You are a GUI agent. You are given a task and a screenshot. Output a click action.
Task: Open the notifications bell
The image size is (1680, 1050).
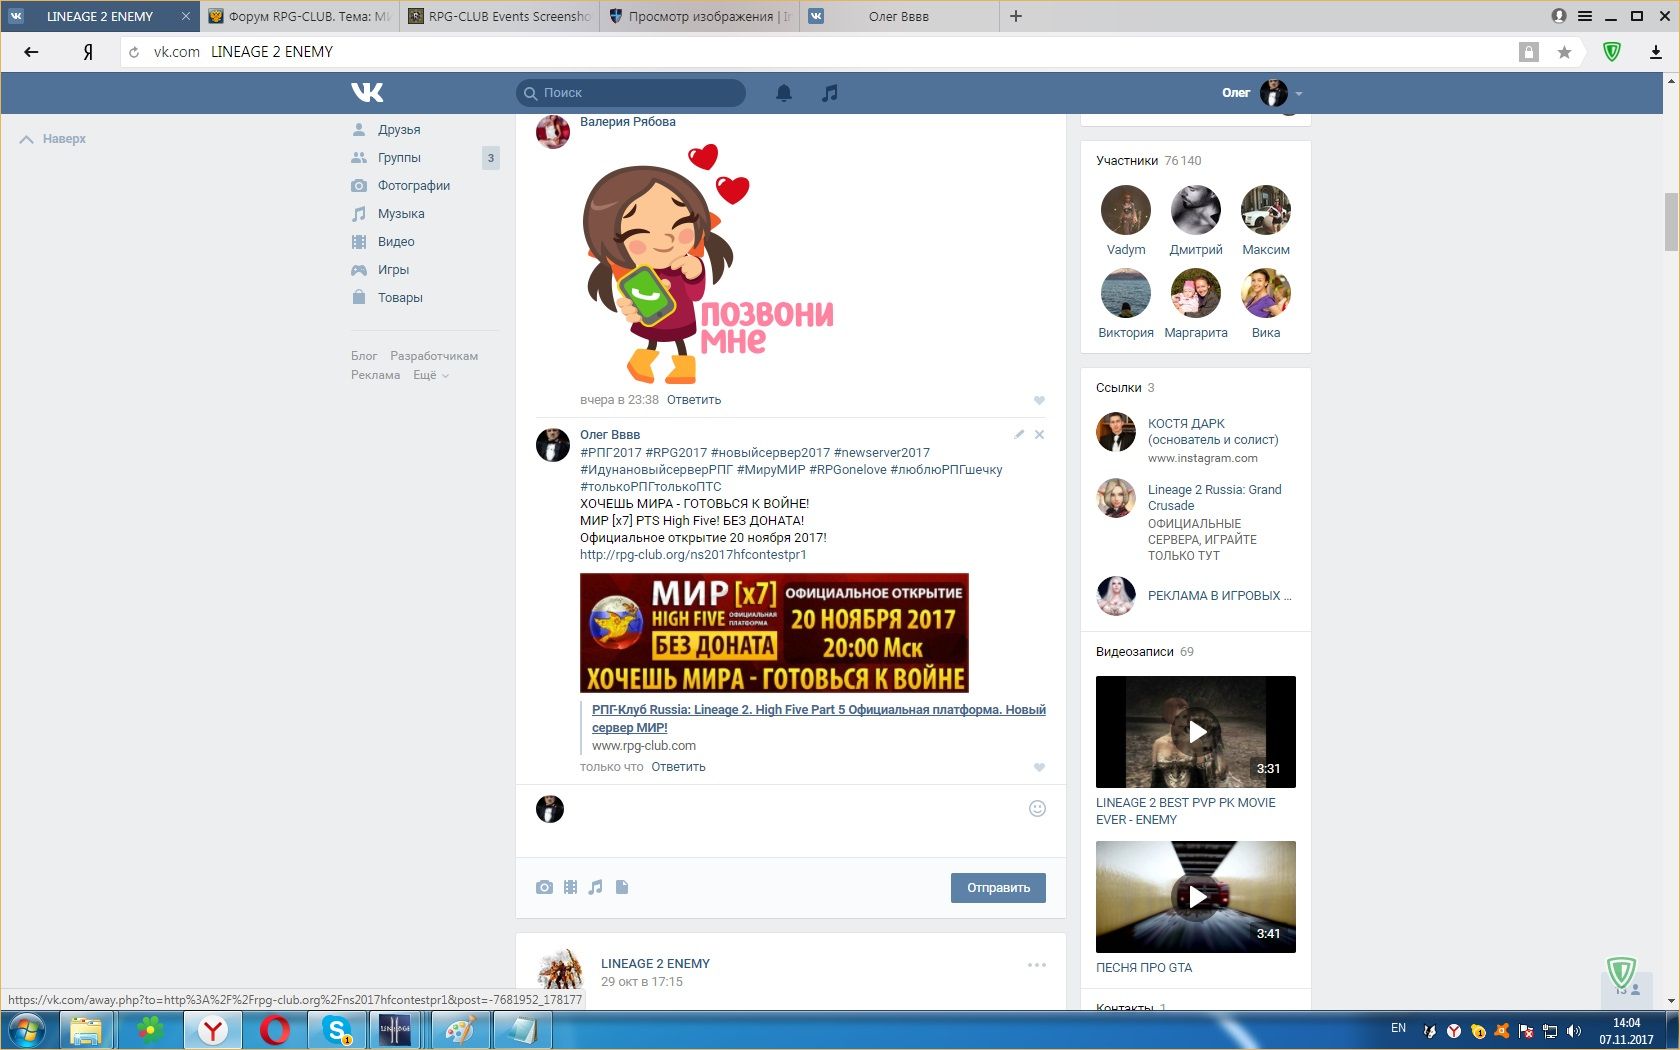pos(784,93)
